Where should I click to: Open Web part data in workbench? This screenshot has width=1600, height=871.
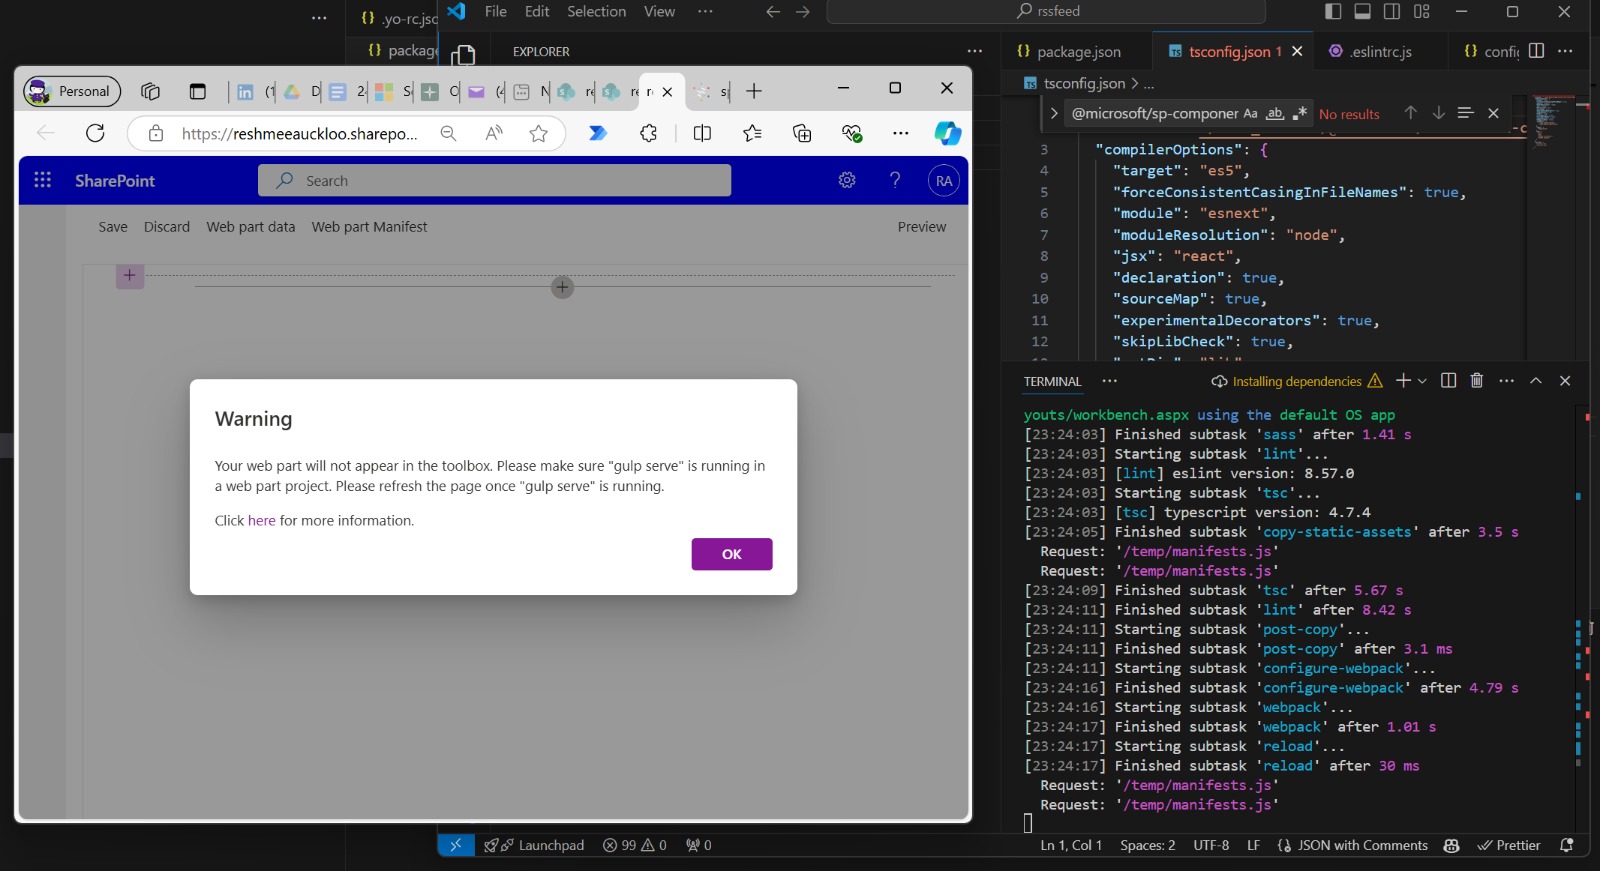[x=251, y=227]
